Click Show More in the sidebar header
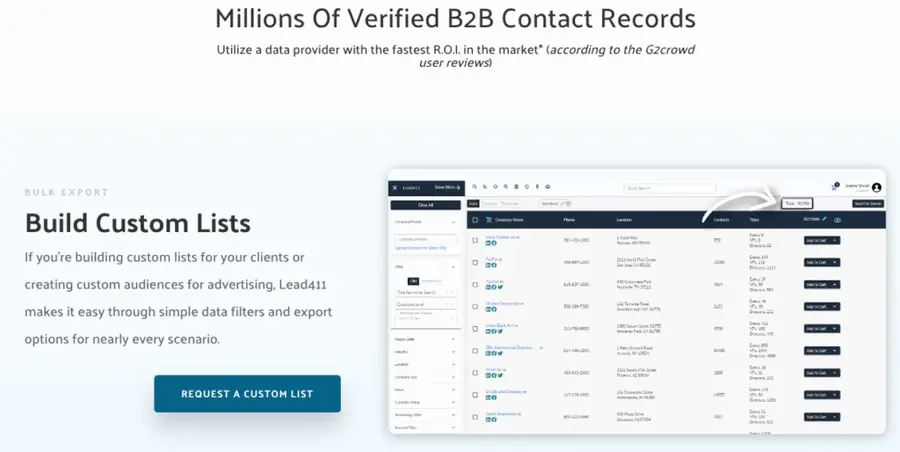 click(448, 187)
